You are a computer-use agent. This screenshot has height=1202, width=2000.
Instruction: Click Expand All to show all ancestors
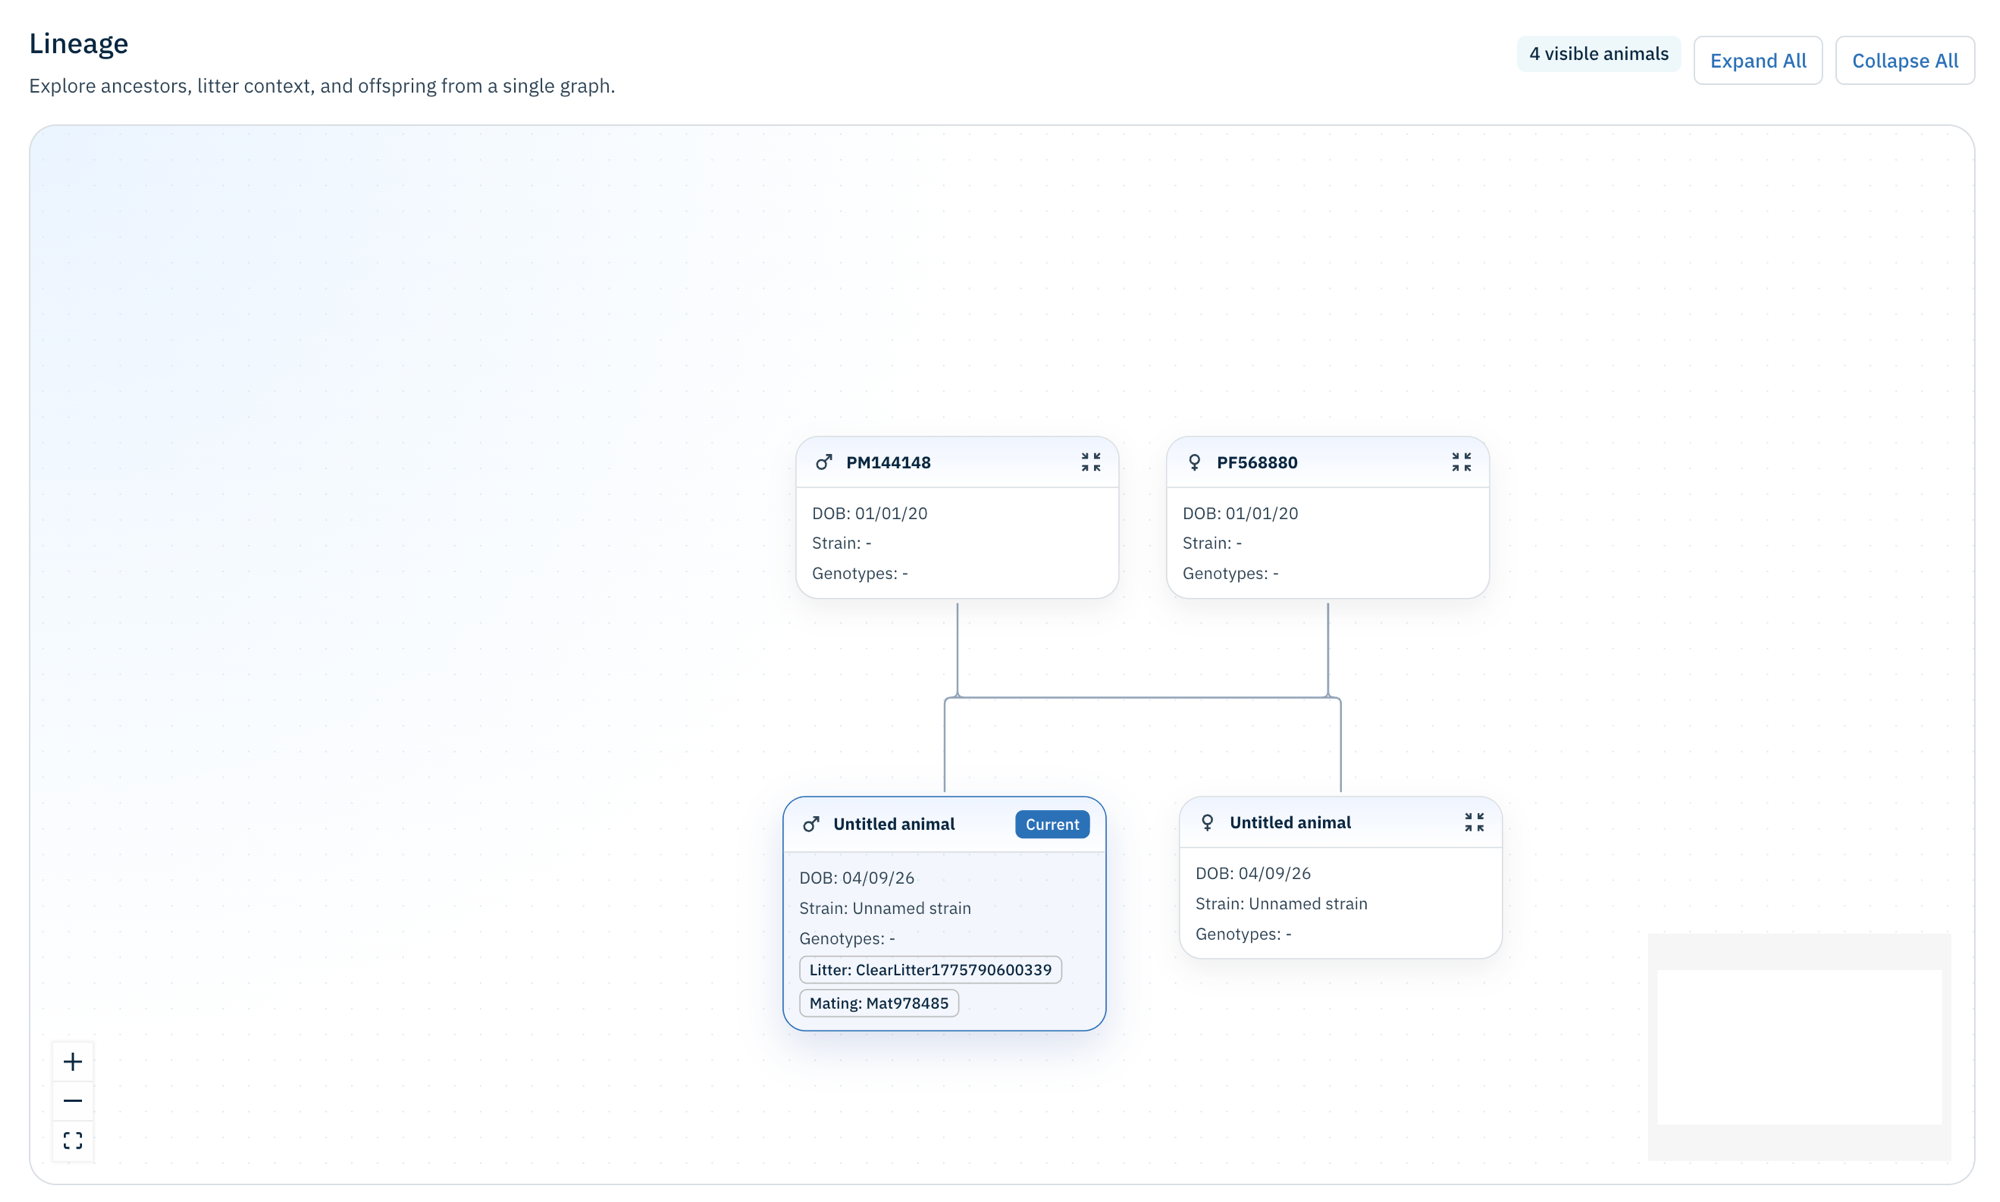click(1757, 60)
